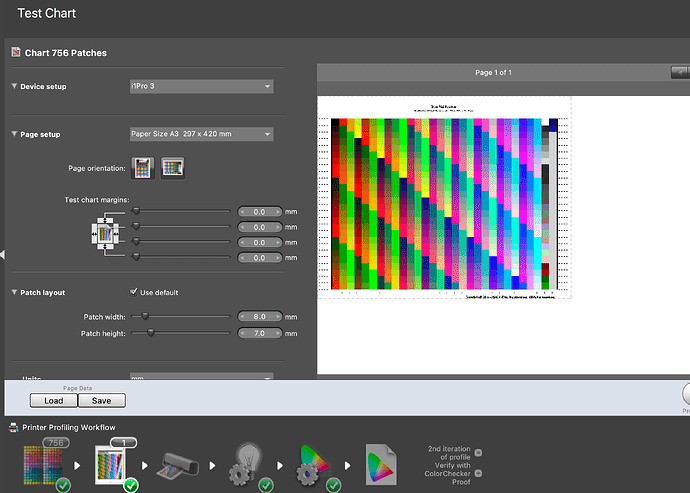
Task: Select landscape page orientation icon
Action: tap(172, 168)
